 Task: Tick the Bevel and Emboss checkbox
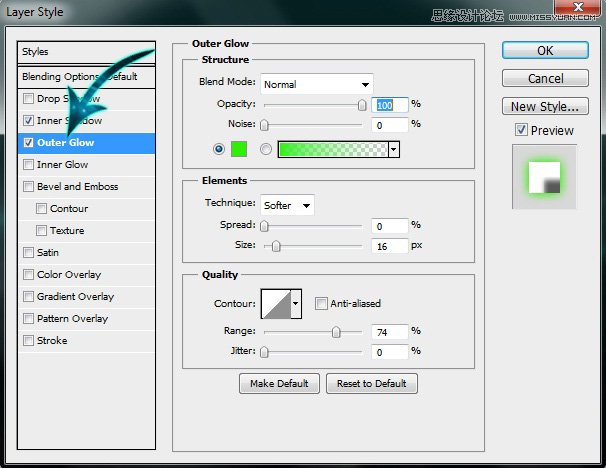pos(28,187)
